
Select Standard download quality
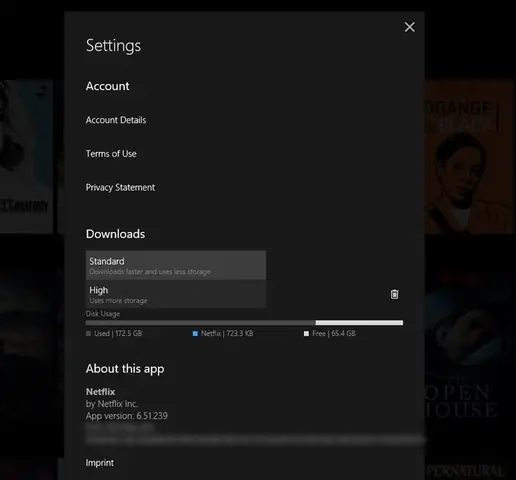click(176, 265)
